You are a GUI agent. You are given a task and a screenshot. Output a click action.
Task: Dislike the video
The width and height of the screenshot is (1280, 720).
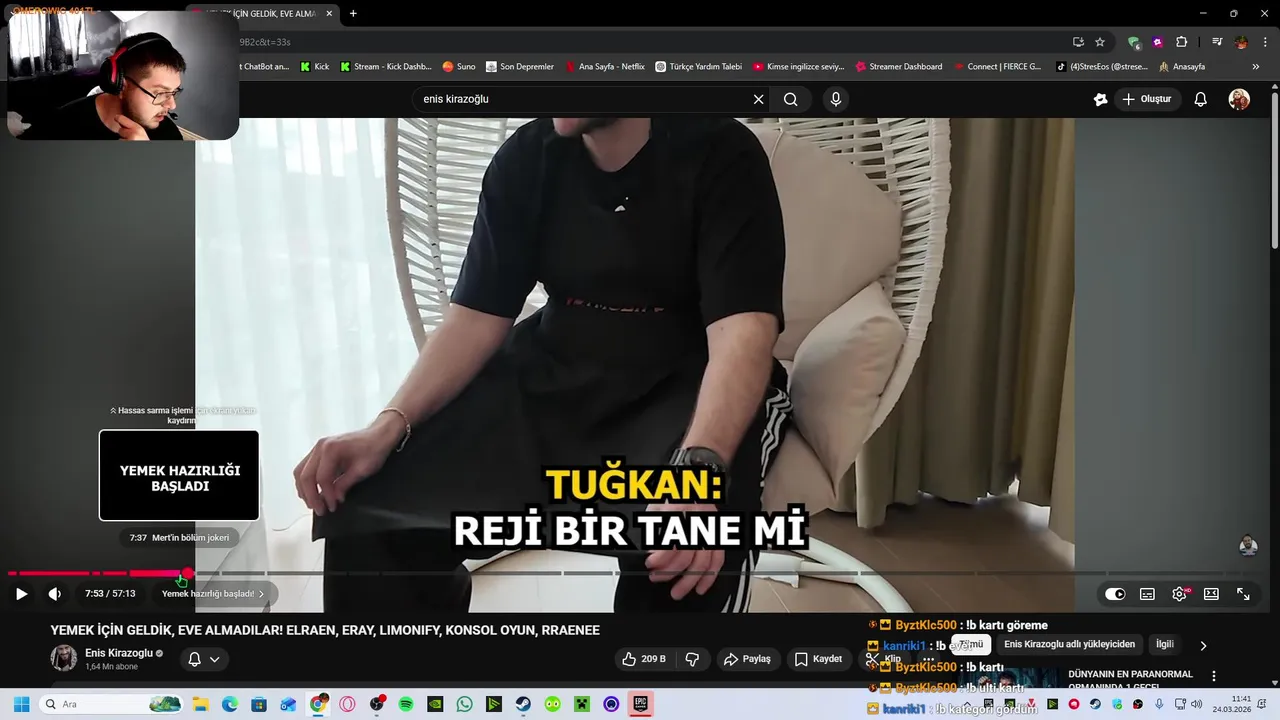point(692,659)
